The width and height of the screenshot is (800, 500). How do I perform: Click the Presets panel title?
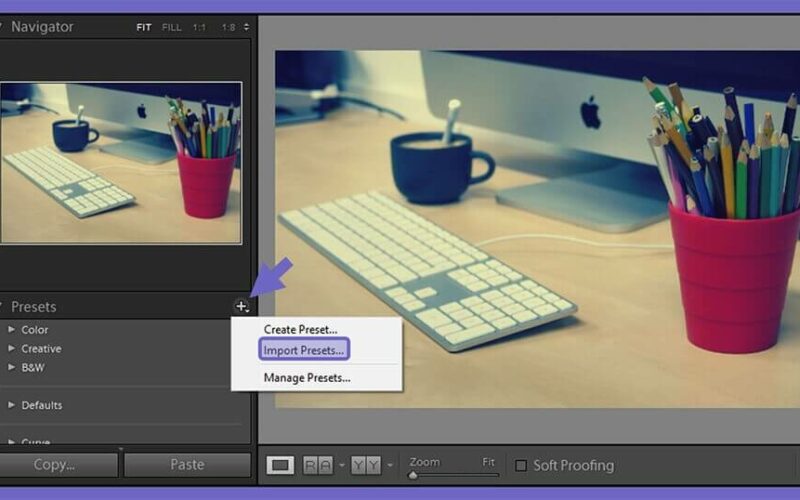coord(34,307)
